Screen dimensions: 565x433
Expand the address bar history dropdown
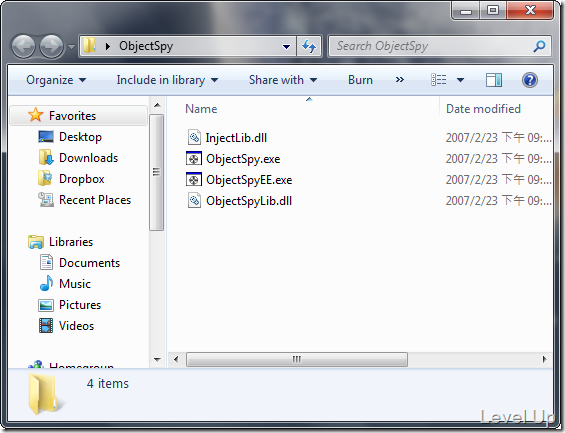(x=286, y=46)
